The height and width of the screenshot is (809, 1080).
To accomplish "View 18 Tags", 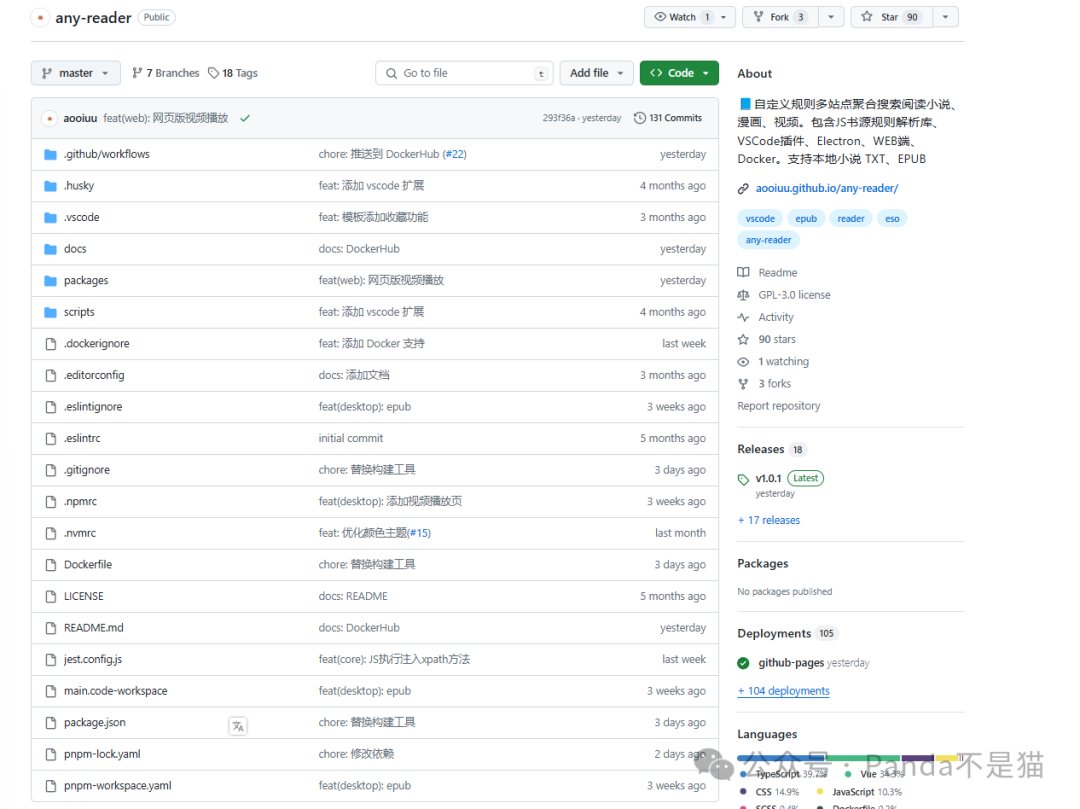I will (x=233, y=73).
